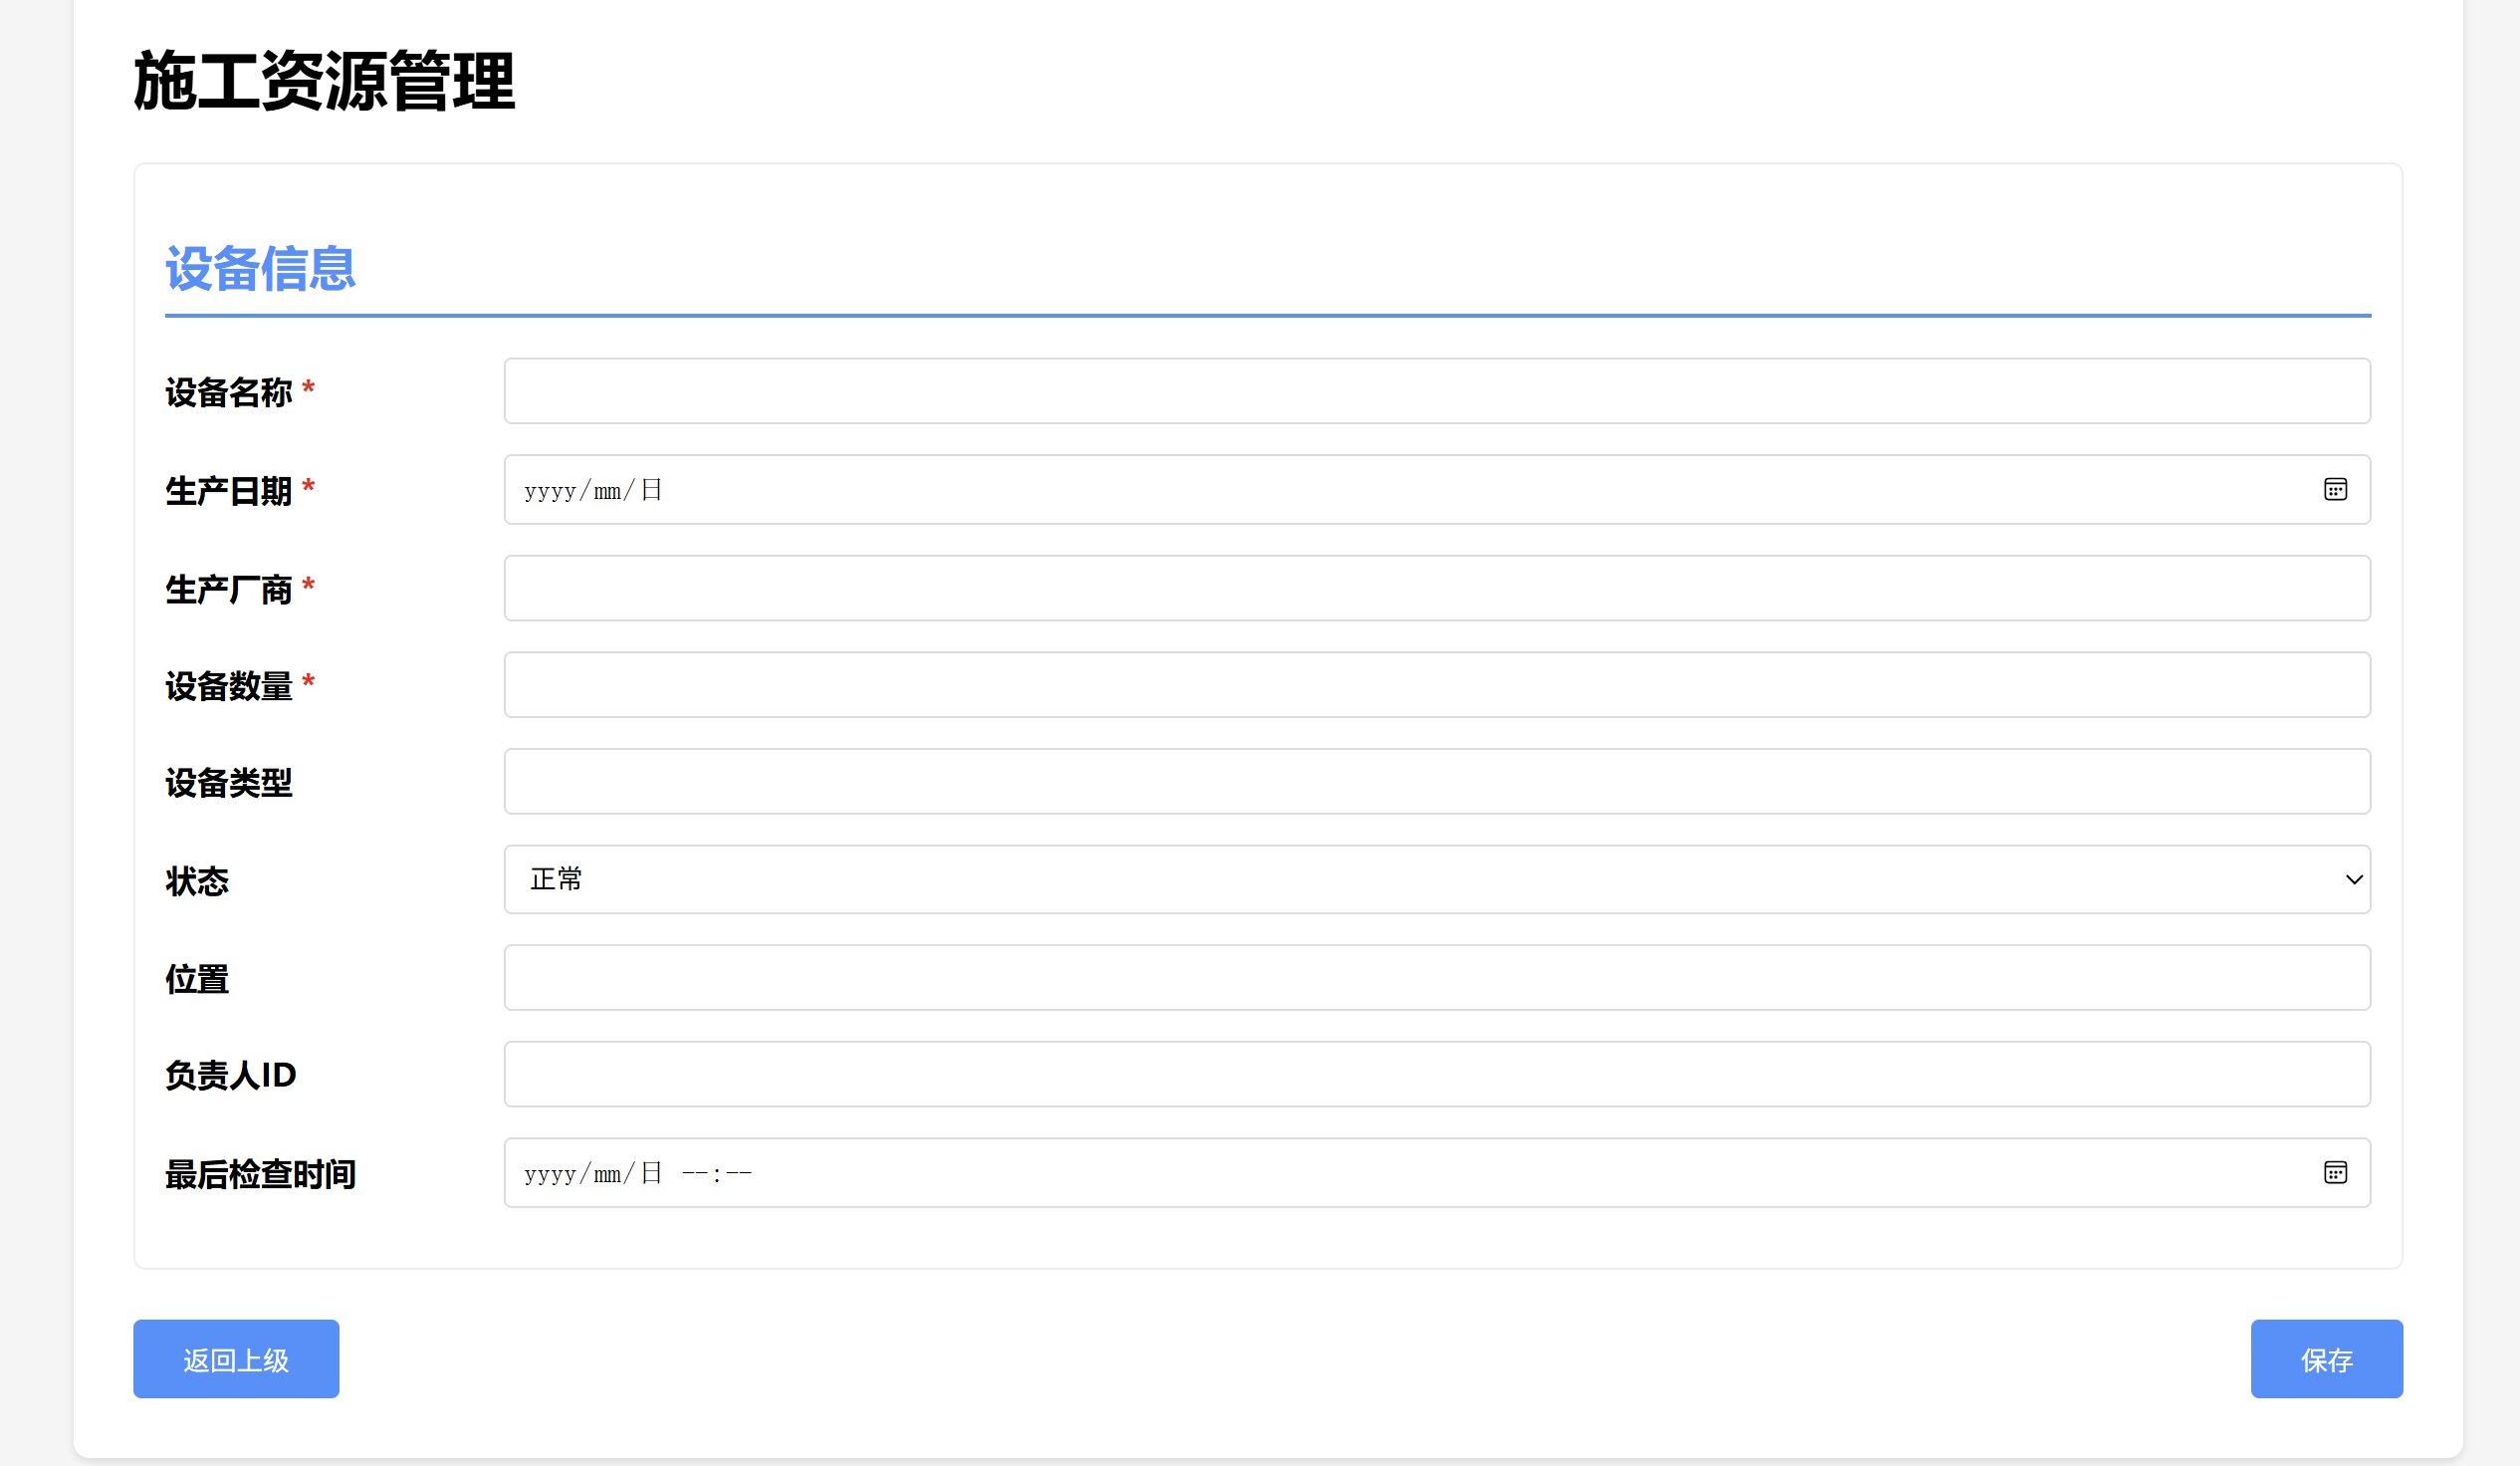Focus the 设备名称 text field
The image size is (2520, 1466).
[x=1436, y=391]
